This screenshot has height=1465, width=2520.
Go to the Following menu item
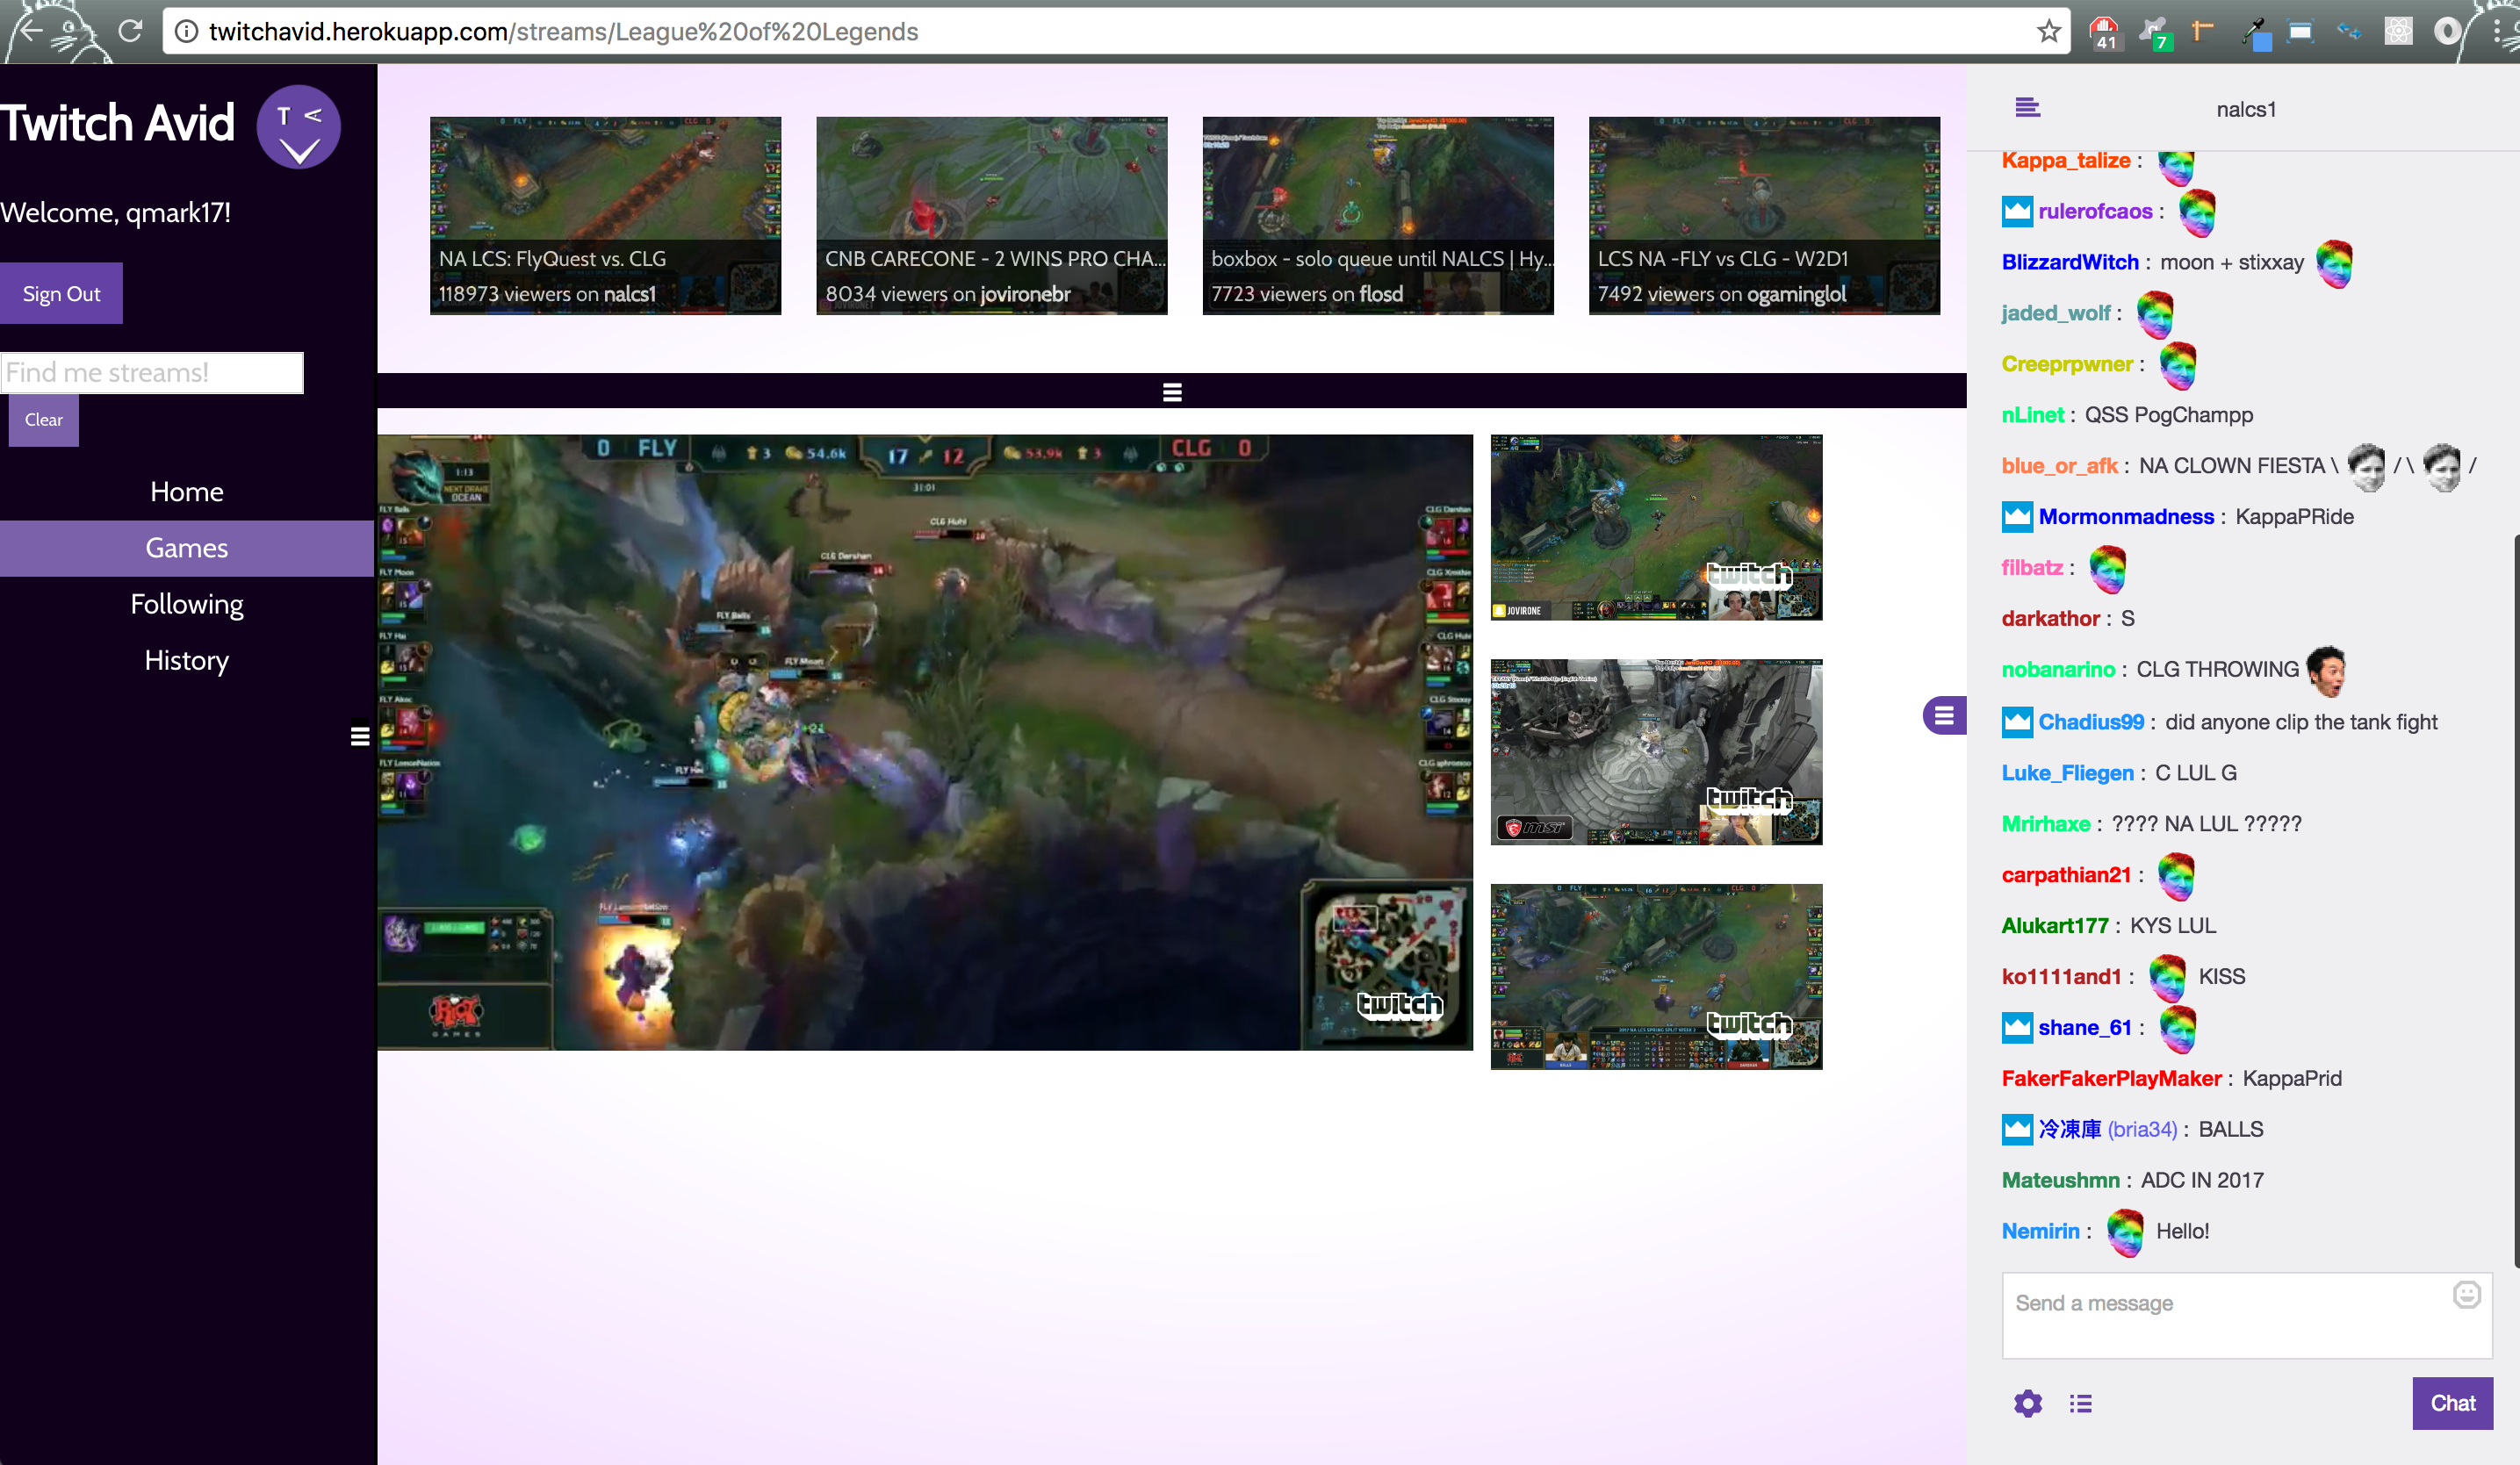[x=187, y=604]
